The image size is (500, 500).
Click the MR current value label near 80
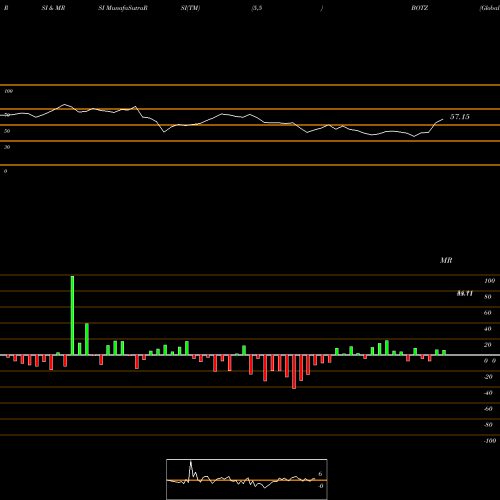point(465,293)
